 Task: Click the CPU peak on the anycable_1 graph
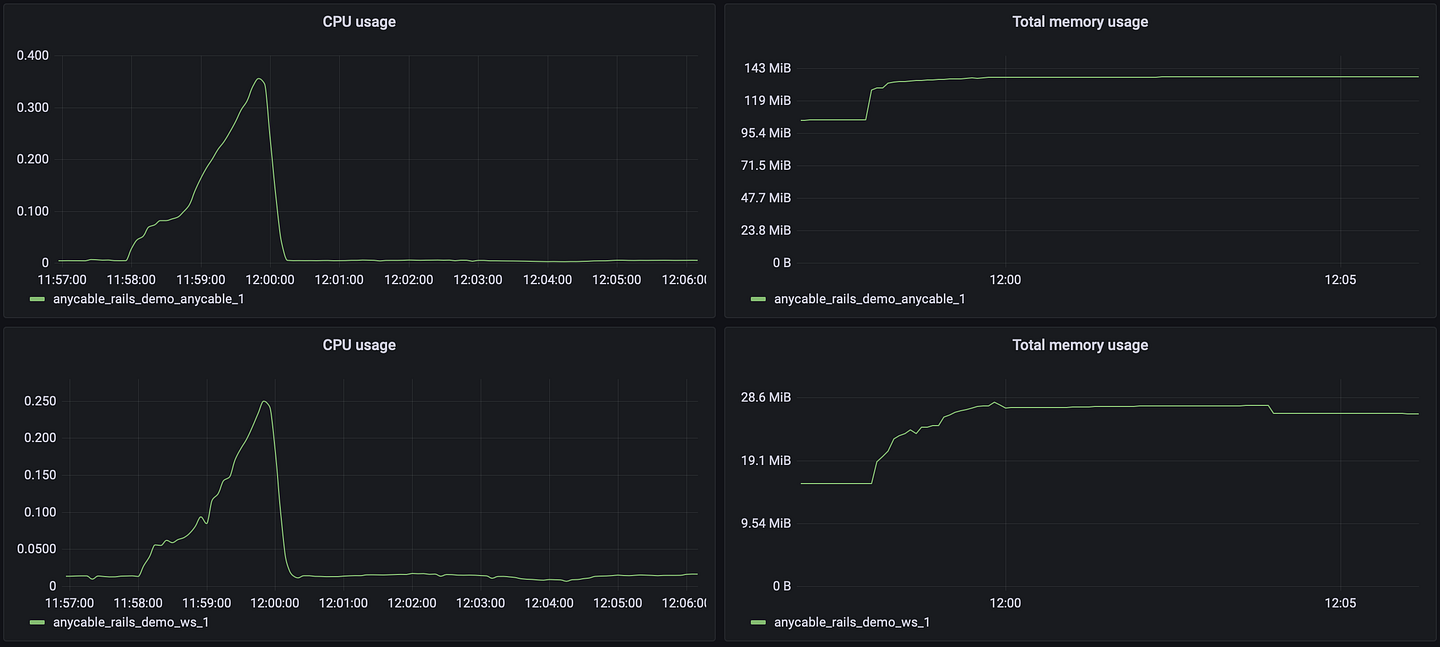click(259, 79)
